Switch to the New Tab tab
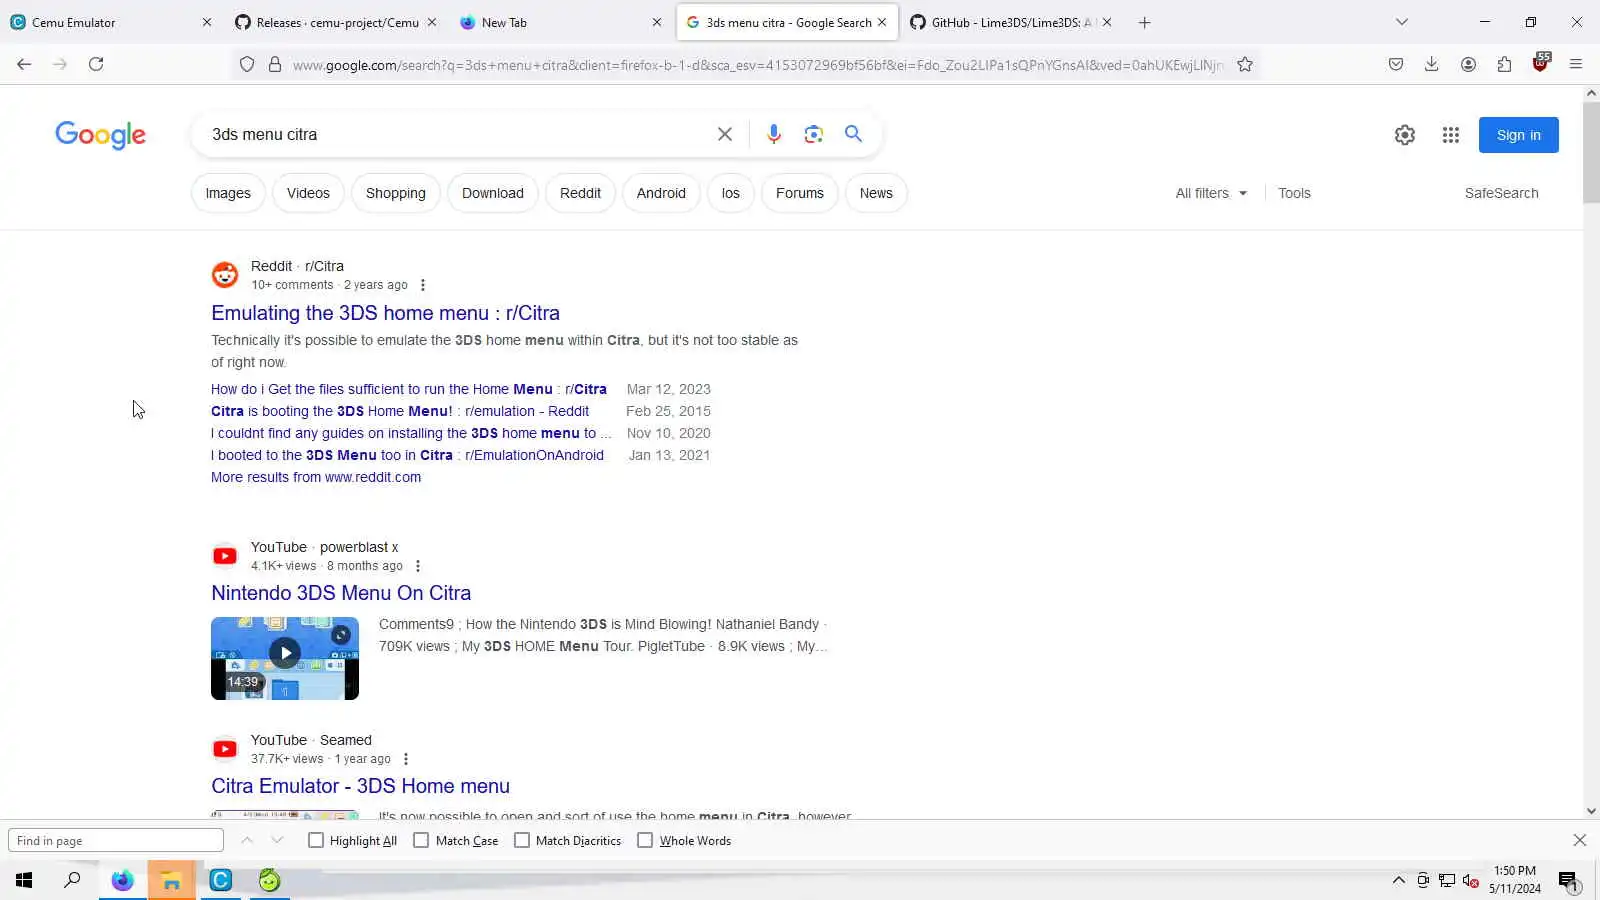 [x=560, y=22]
